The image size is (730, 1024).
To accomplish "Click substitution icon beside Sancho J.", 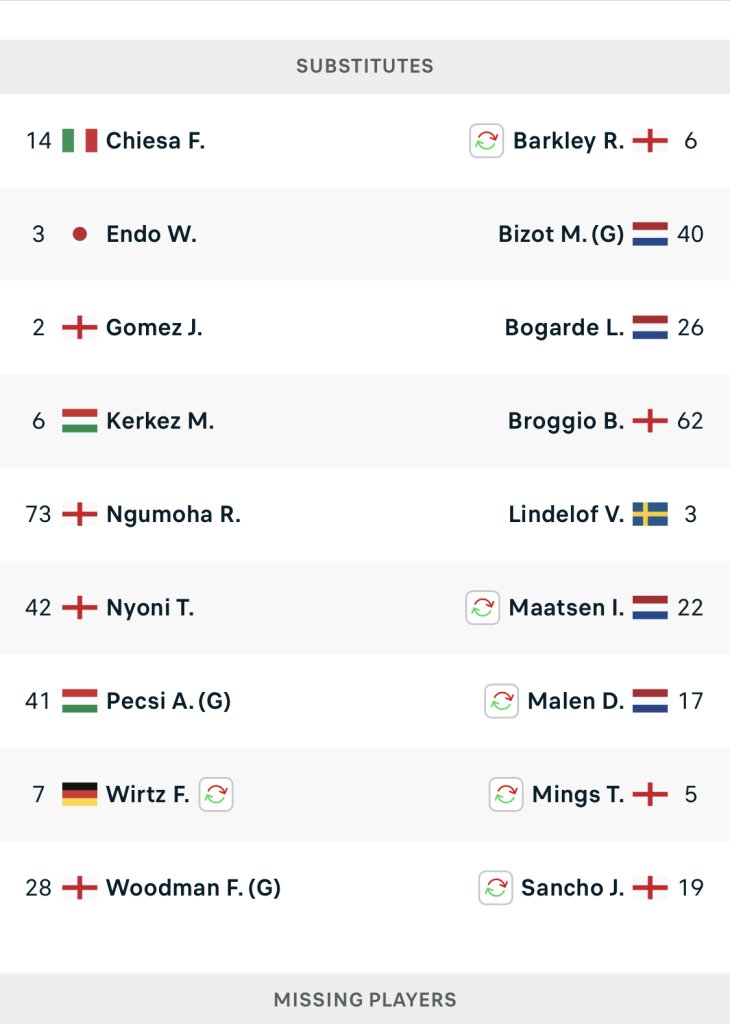I will 495,888.
